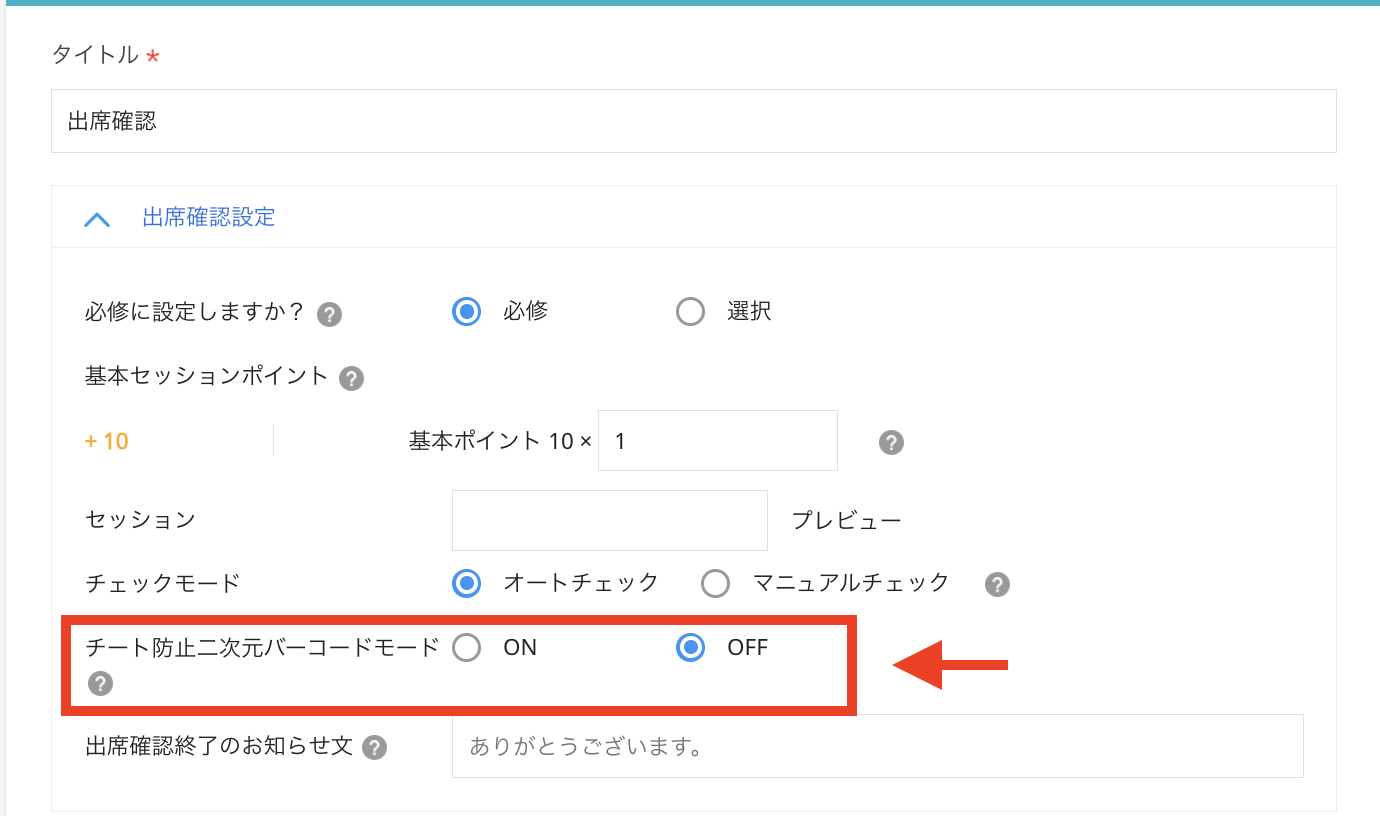The width and height of the screenshot is (1380, 816).
Task: Open help icon beside マニュアルチェック option
Action: [997, 585]
